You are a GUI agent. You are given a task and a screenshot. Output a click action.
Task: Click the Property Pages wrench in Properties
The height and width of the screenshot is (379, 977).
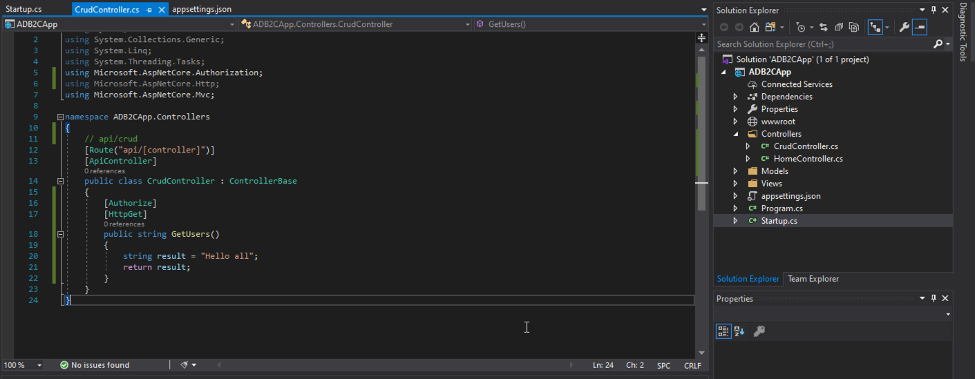(x=758, y=332)
